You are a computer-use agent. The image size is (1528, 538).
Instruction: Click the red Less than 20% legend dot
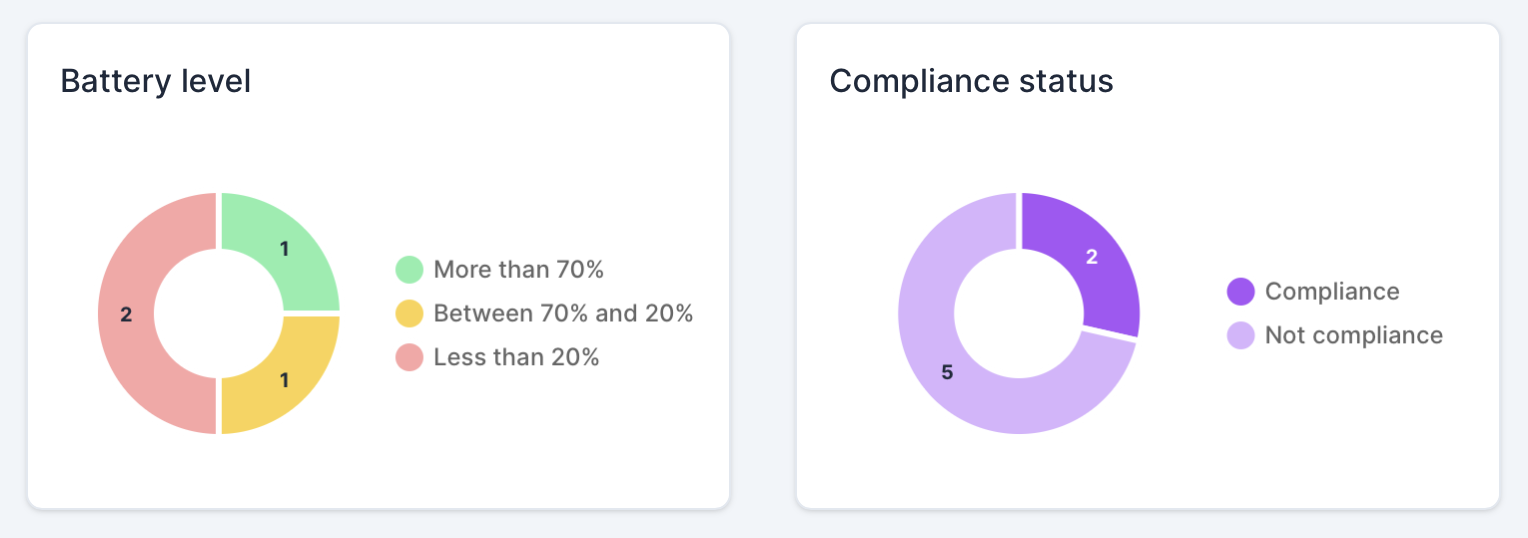(410, 358)
